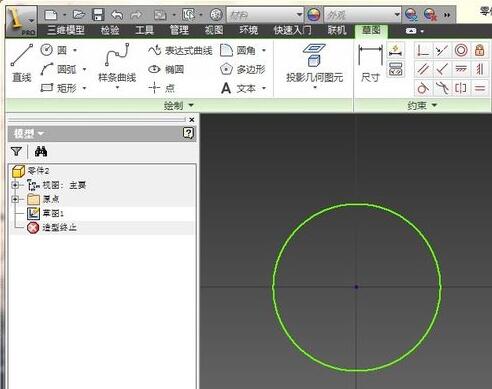Select the Equation Curve (表达式曲线) tool
This screenshot has height=389, width=492.
[x=180, y=51]
